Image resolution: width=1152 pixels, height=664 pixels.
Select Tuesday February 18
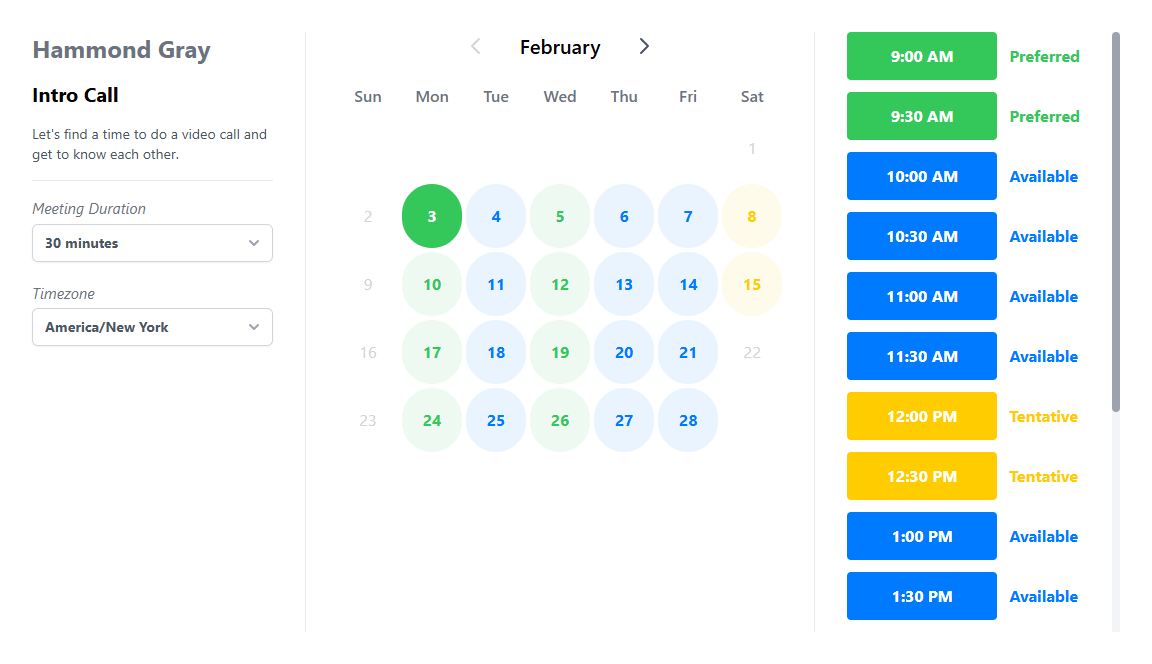[x=496, y=353]
